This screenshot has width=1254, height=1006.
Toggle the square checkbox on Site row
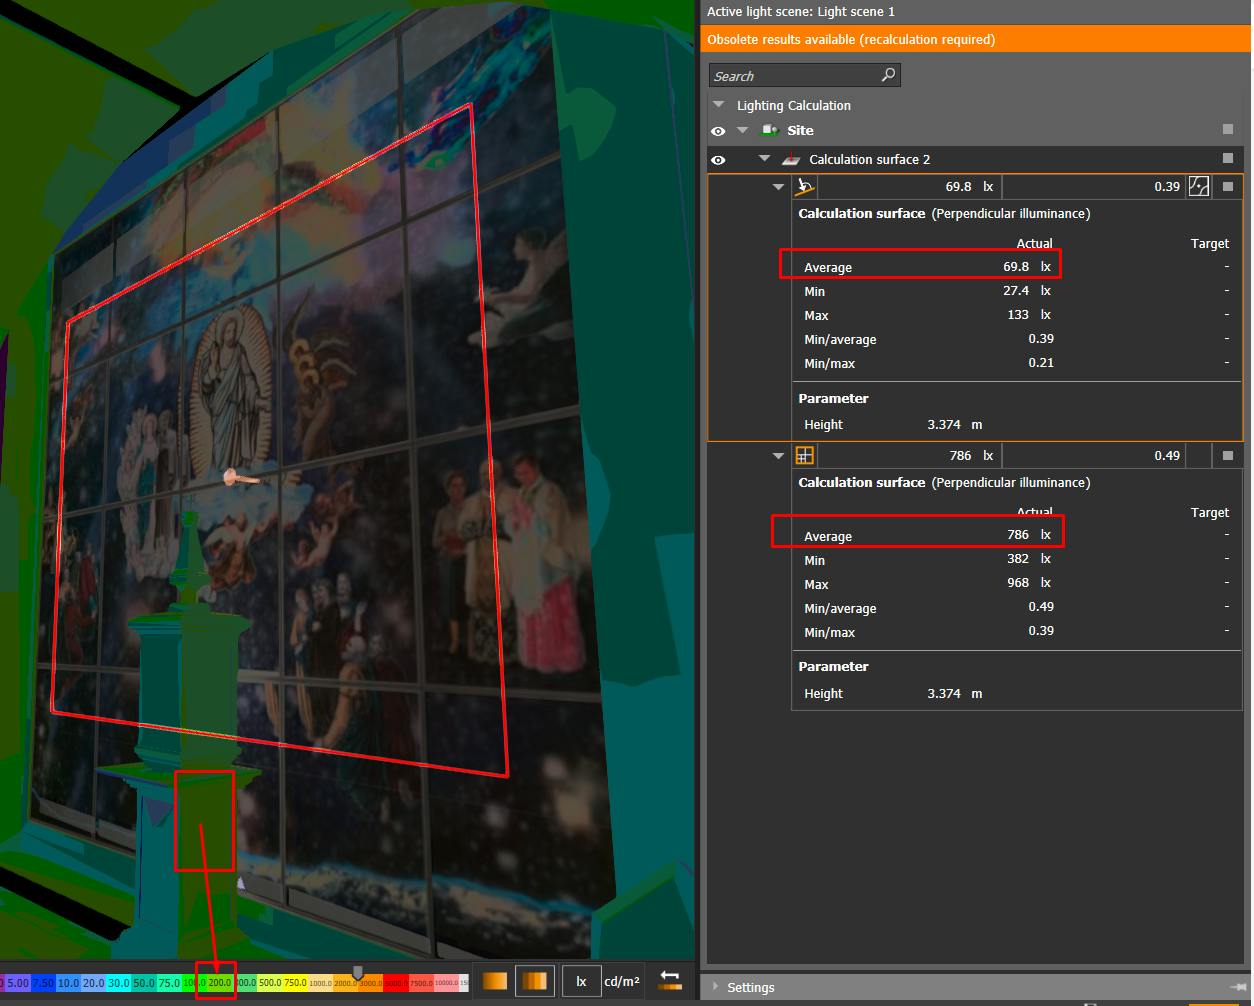point(1228,130)
